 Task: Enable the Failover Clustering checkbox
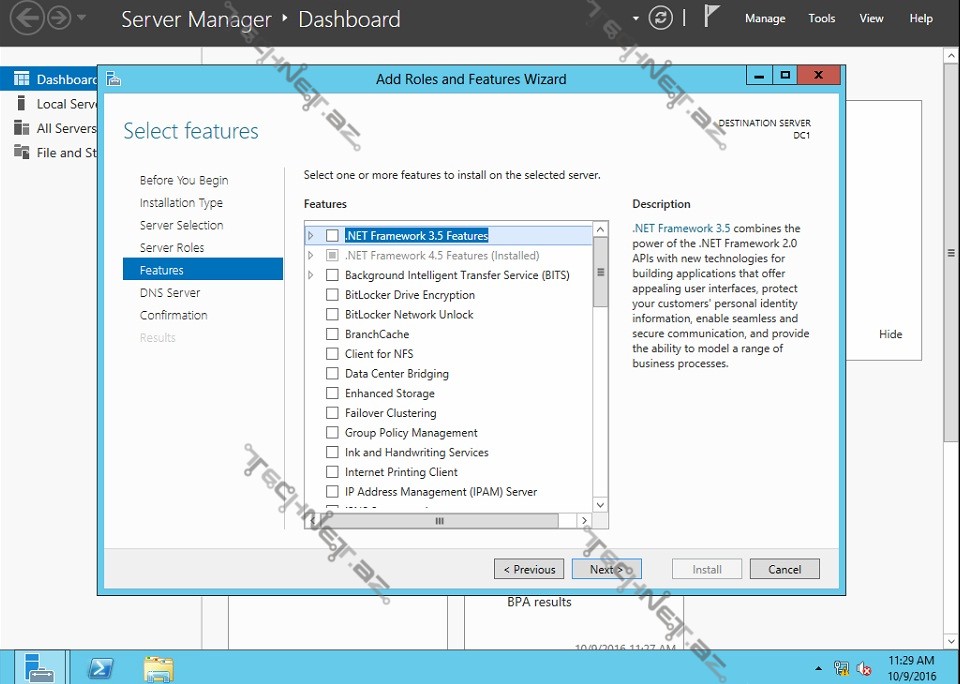(332, 413)
